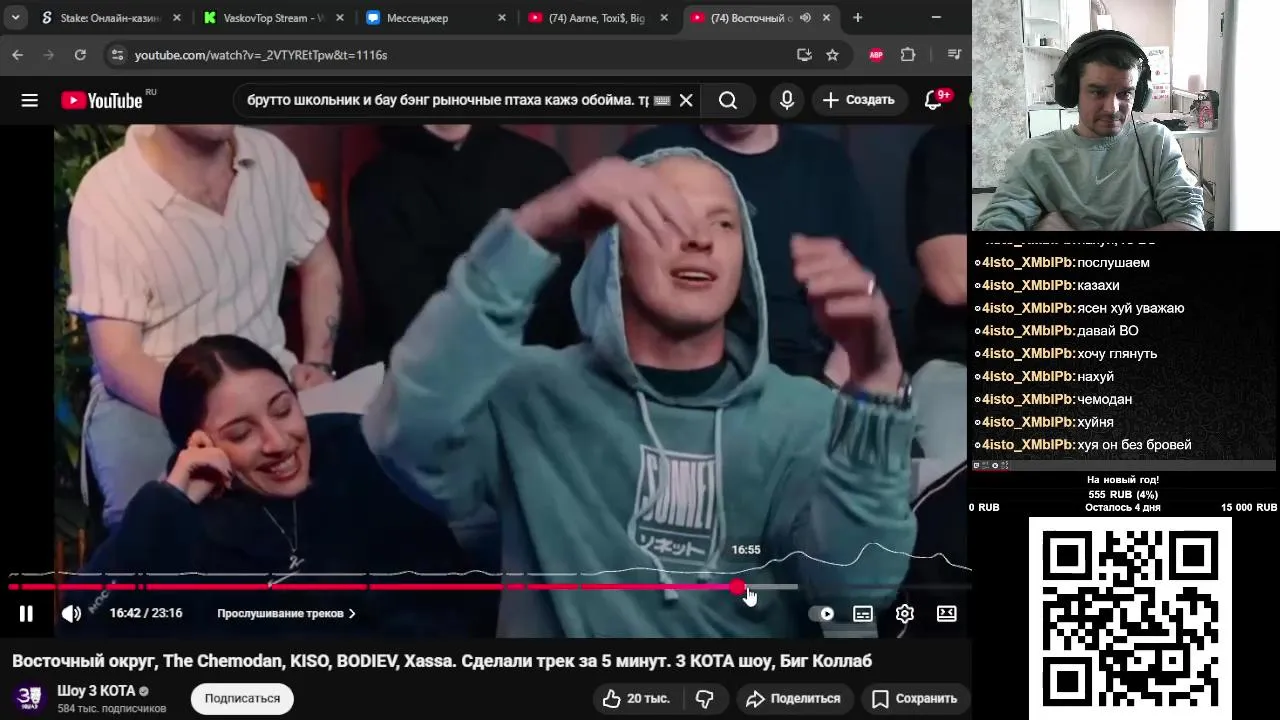Like the video (20 тыс.)
Image resolution: width=1280 pixels, height=720 pixels.
point(636,698)
